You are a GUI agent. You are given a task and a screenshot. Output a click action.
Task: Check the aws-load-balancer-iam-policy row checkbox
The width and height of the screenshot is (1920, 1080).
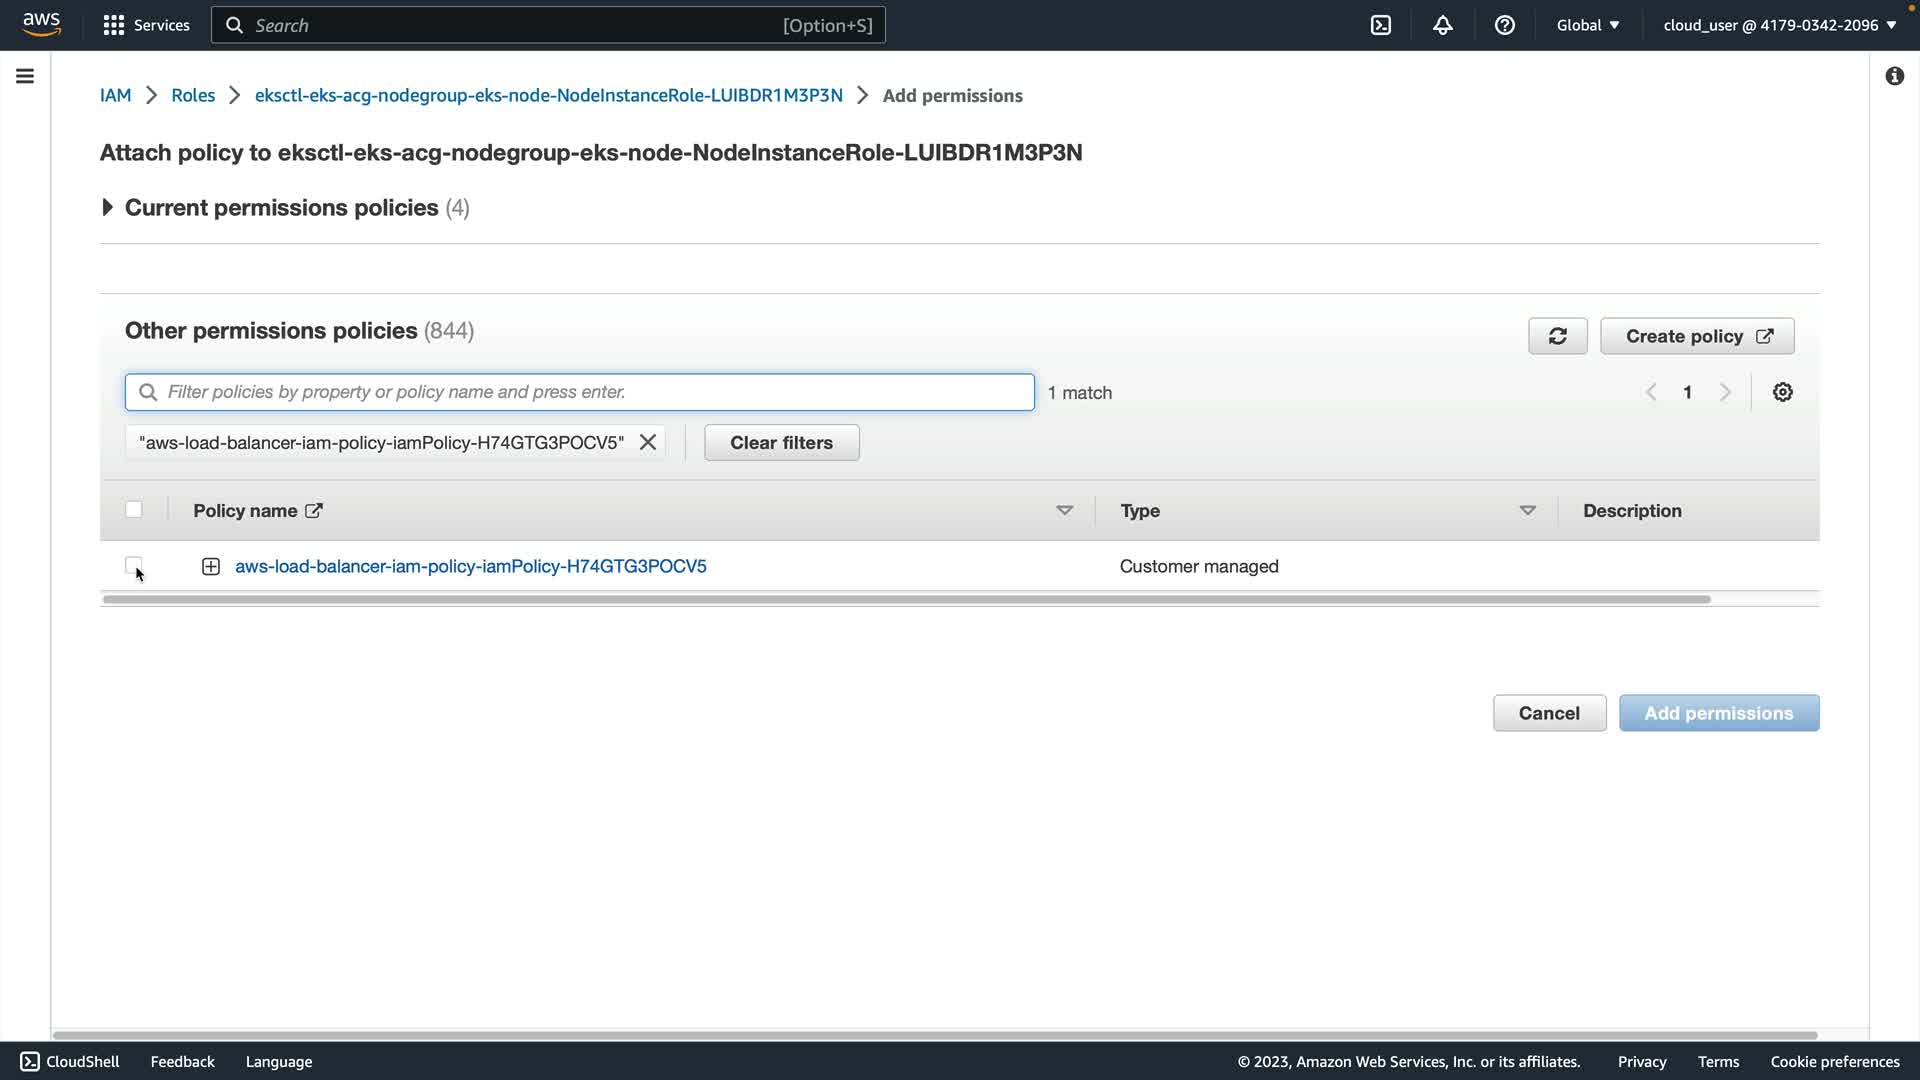coord(134,565)
